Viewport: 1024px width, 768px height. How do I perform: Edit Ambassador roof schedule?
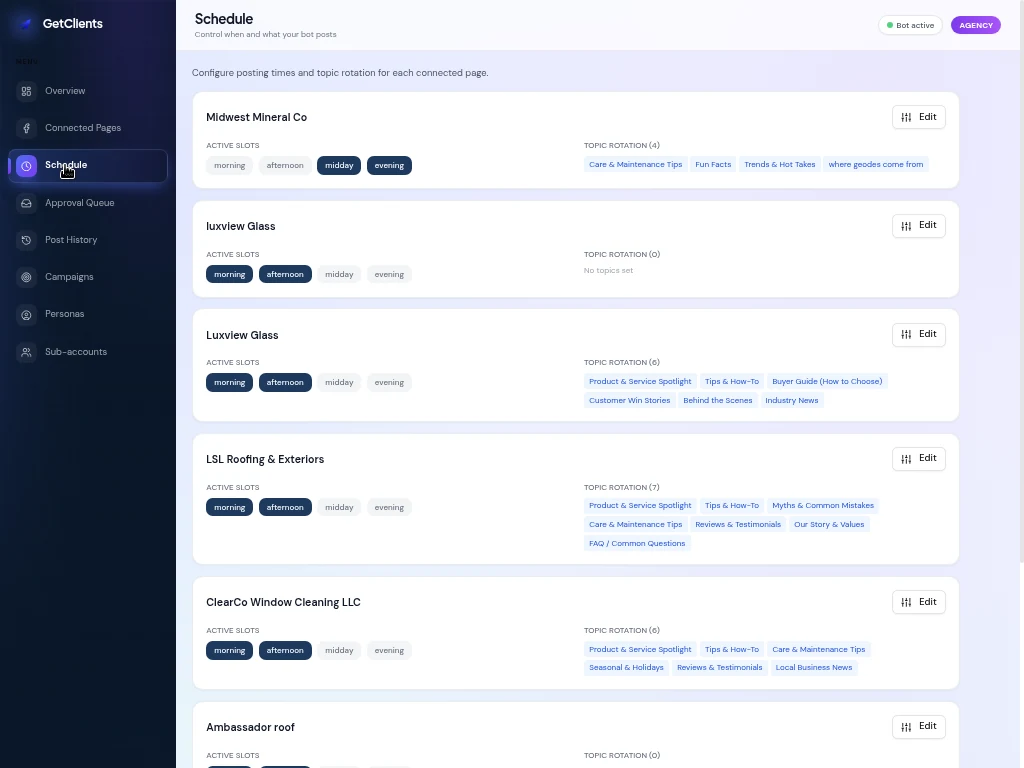click(x=918, y=726)
